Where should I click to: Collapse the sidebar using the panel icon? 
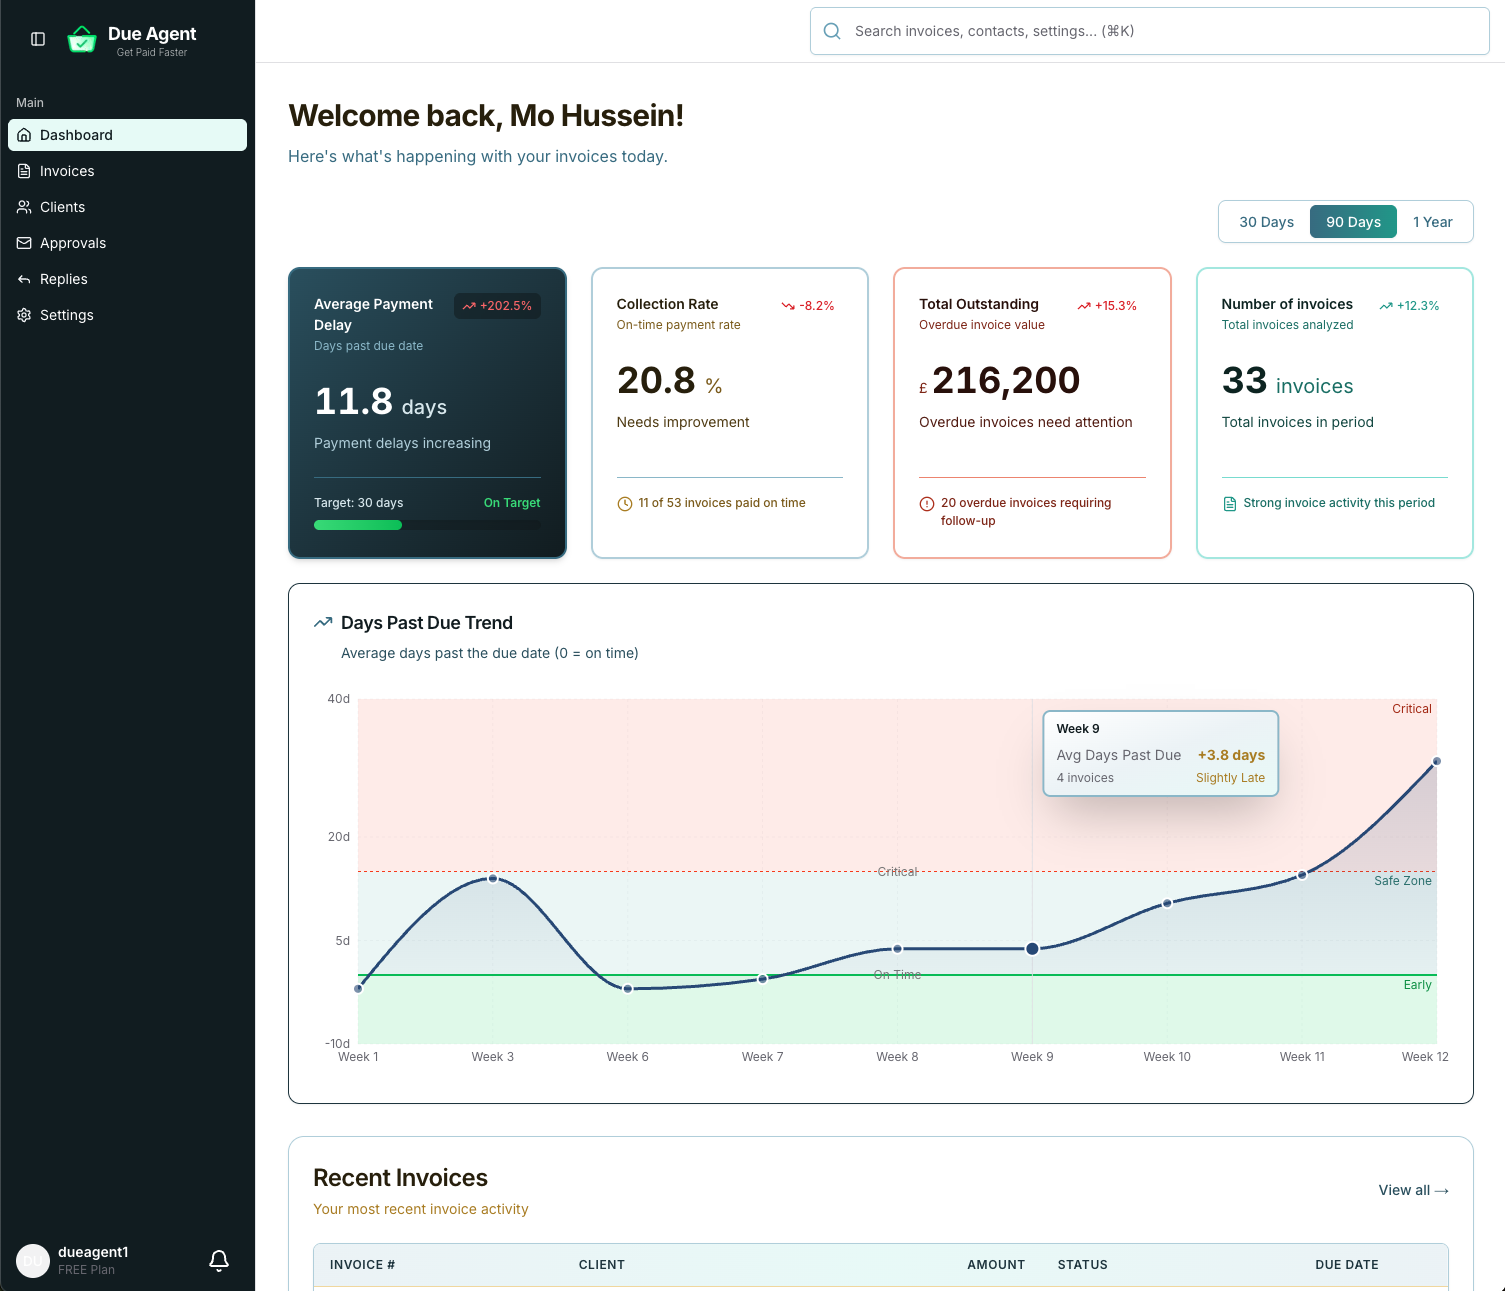pos(37,38)
